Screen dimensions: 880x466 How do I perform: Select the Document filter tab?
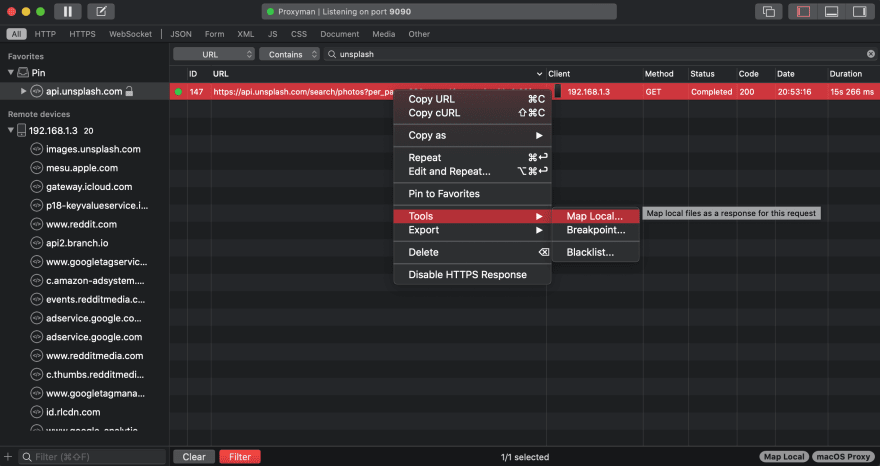[x=340, y=34]
